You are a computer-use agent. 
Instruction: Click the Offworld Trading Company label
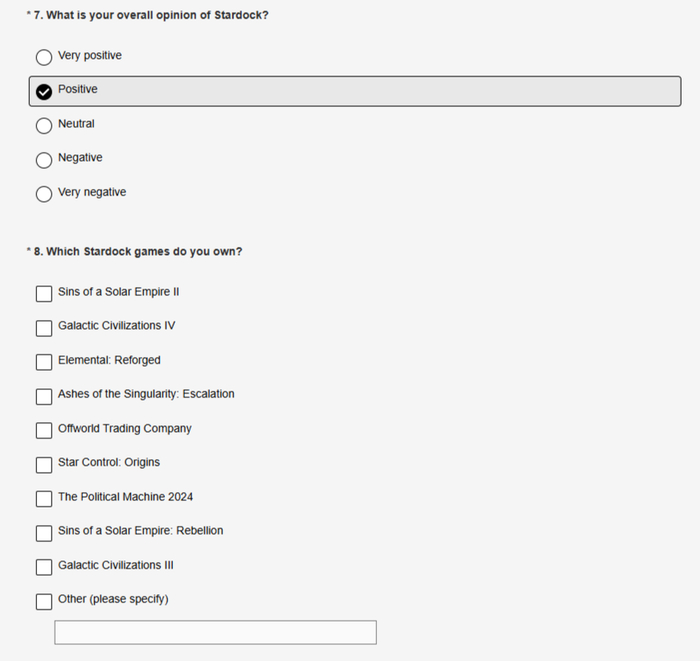[x=125, y=428]
